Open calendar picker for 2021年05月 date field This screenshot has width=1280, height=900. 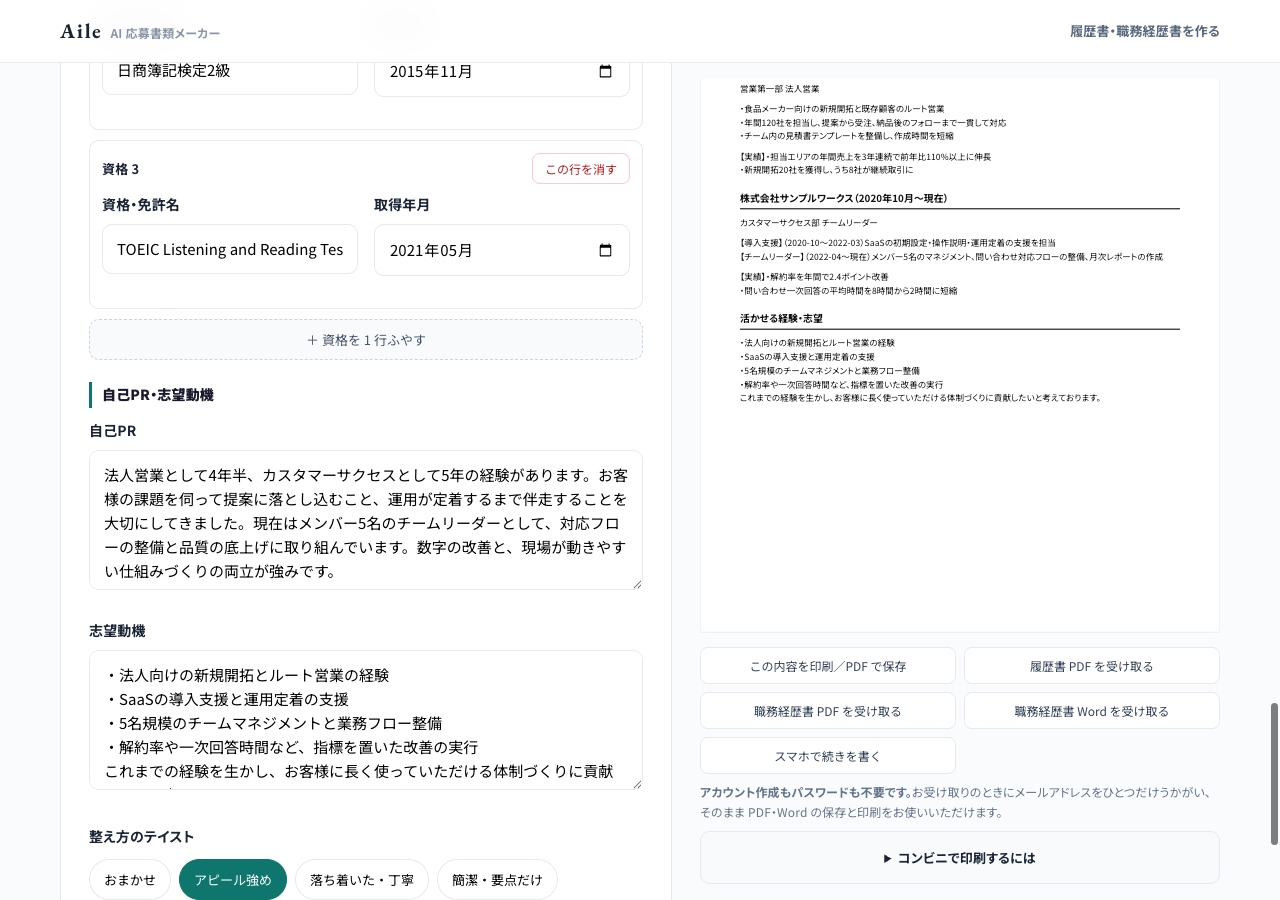[605, 250]
